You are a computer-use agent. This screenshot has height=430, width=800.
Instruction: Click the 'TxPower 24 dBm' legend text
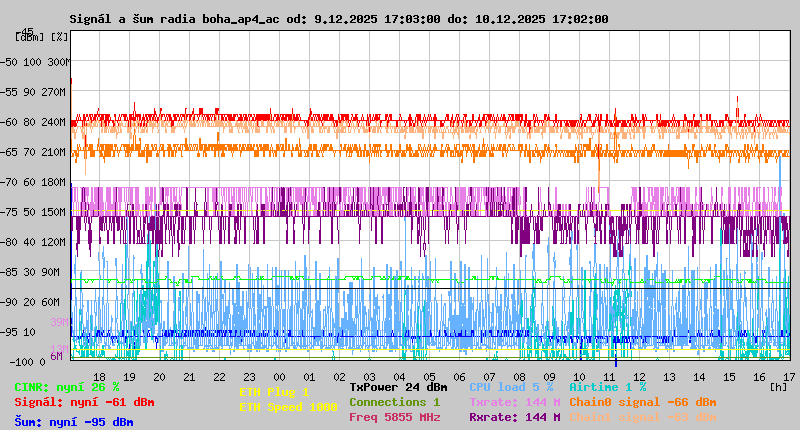[x=398, y=388]
